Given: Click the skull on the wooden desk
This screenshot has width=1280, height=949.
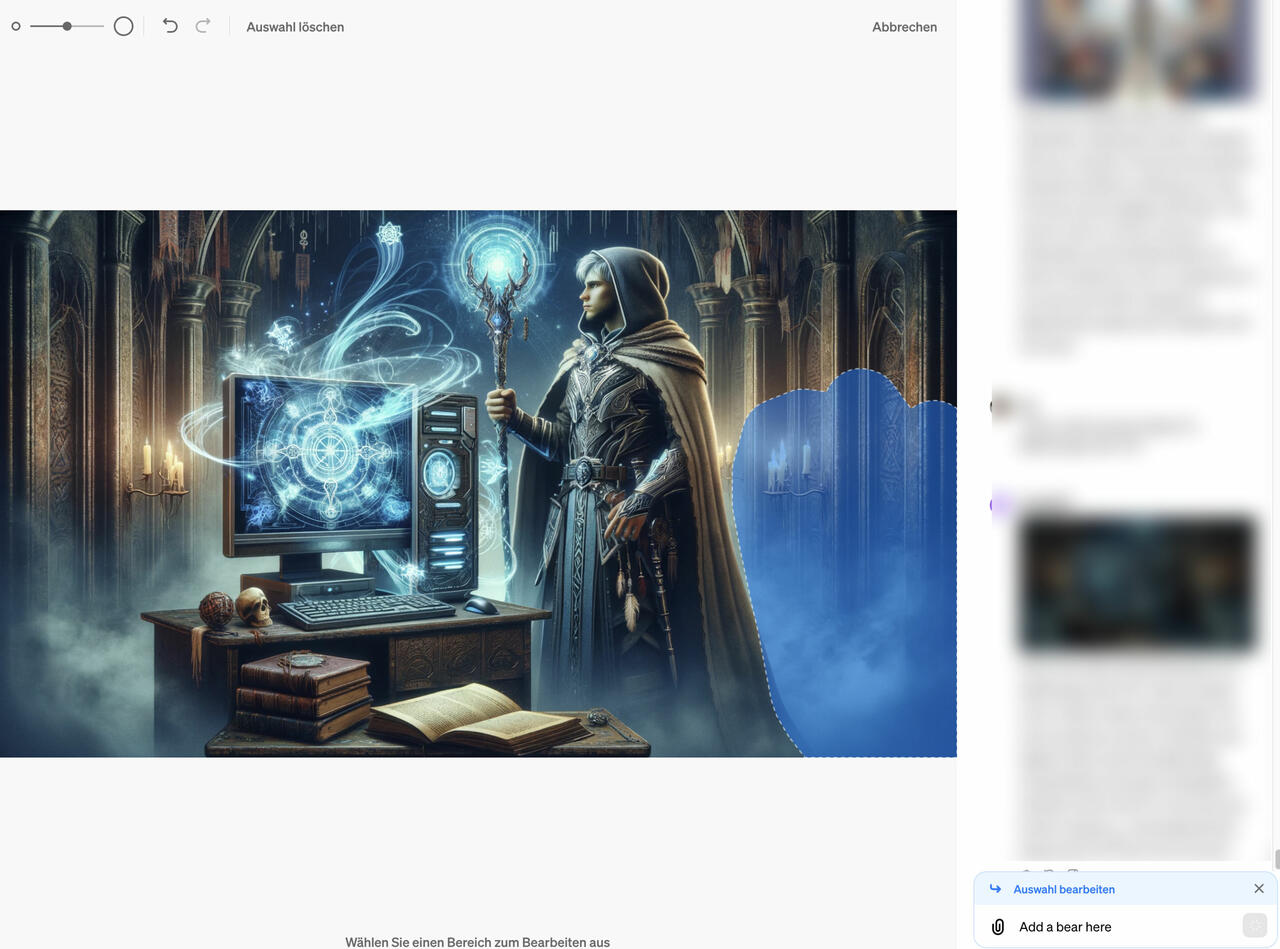Looking at the screenshot, I should coord(253,606).
